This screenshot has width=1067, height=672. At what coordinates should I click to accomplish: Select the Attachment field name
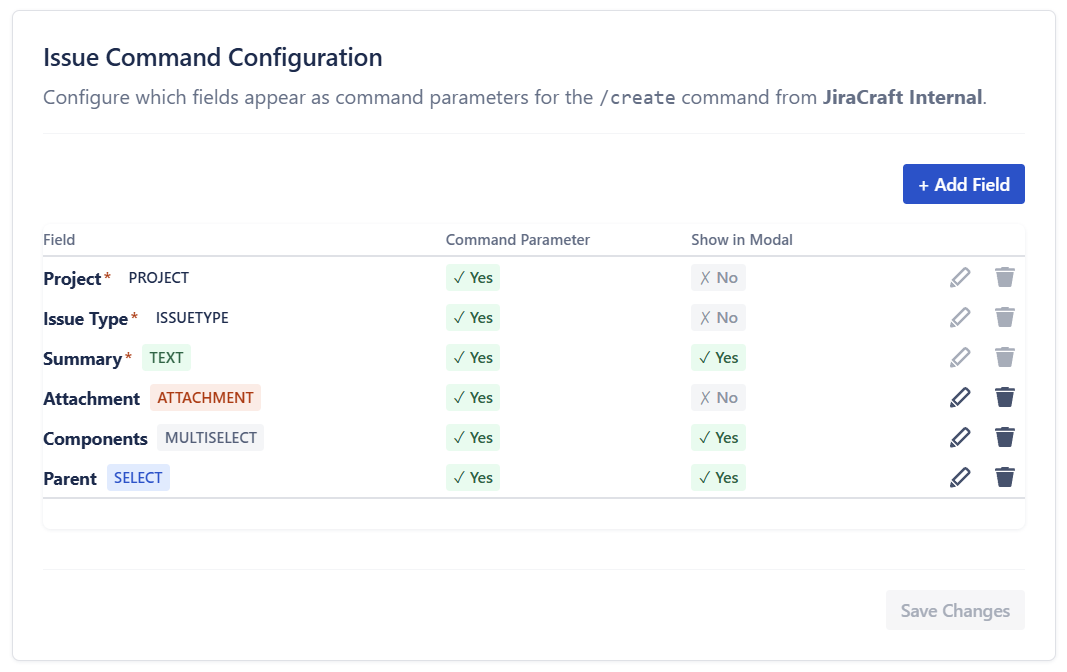coord(91,399)
